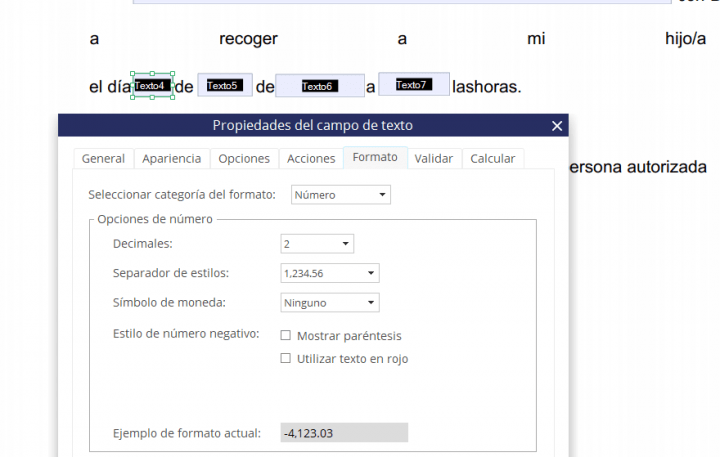Click the text lashoras. in the document
720x457 pixels.
pos(487,86)
